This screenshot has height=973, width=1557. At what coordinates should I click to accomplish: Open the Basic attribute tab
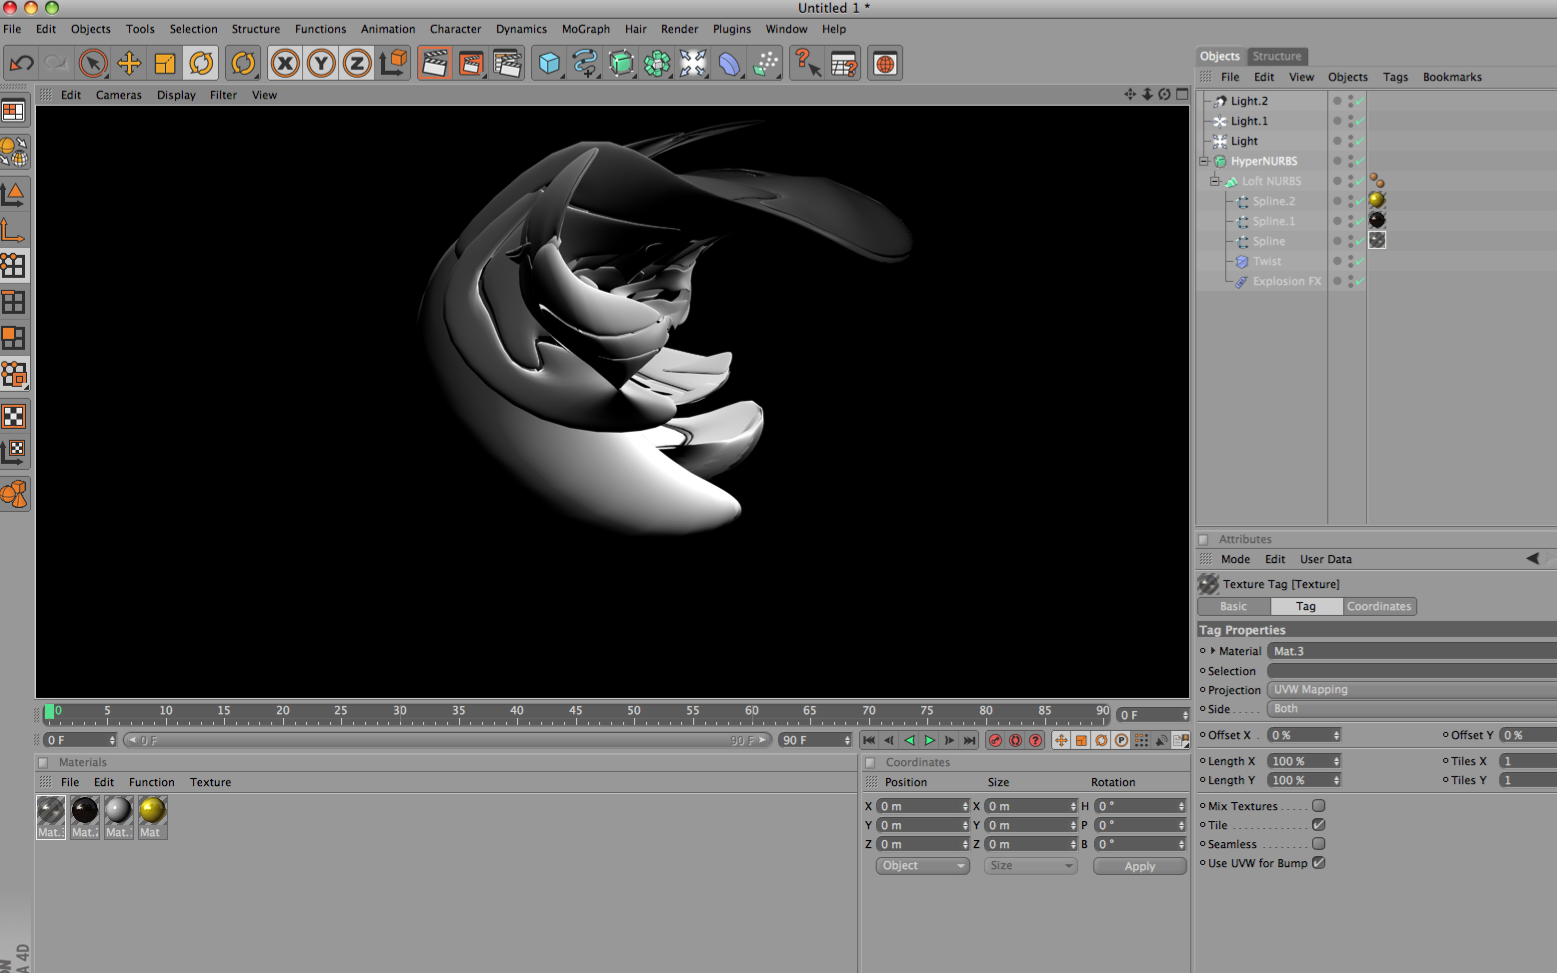click(1233, 606)
